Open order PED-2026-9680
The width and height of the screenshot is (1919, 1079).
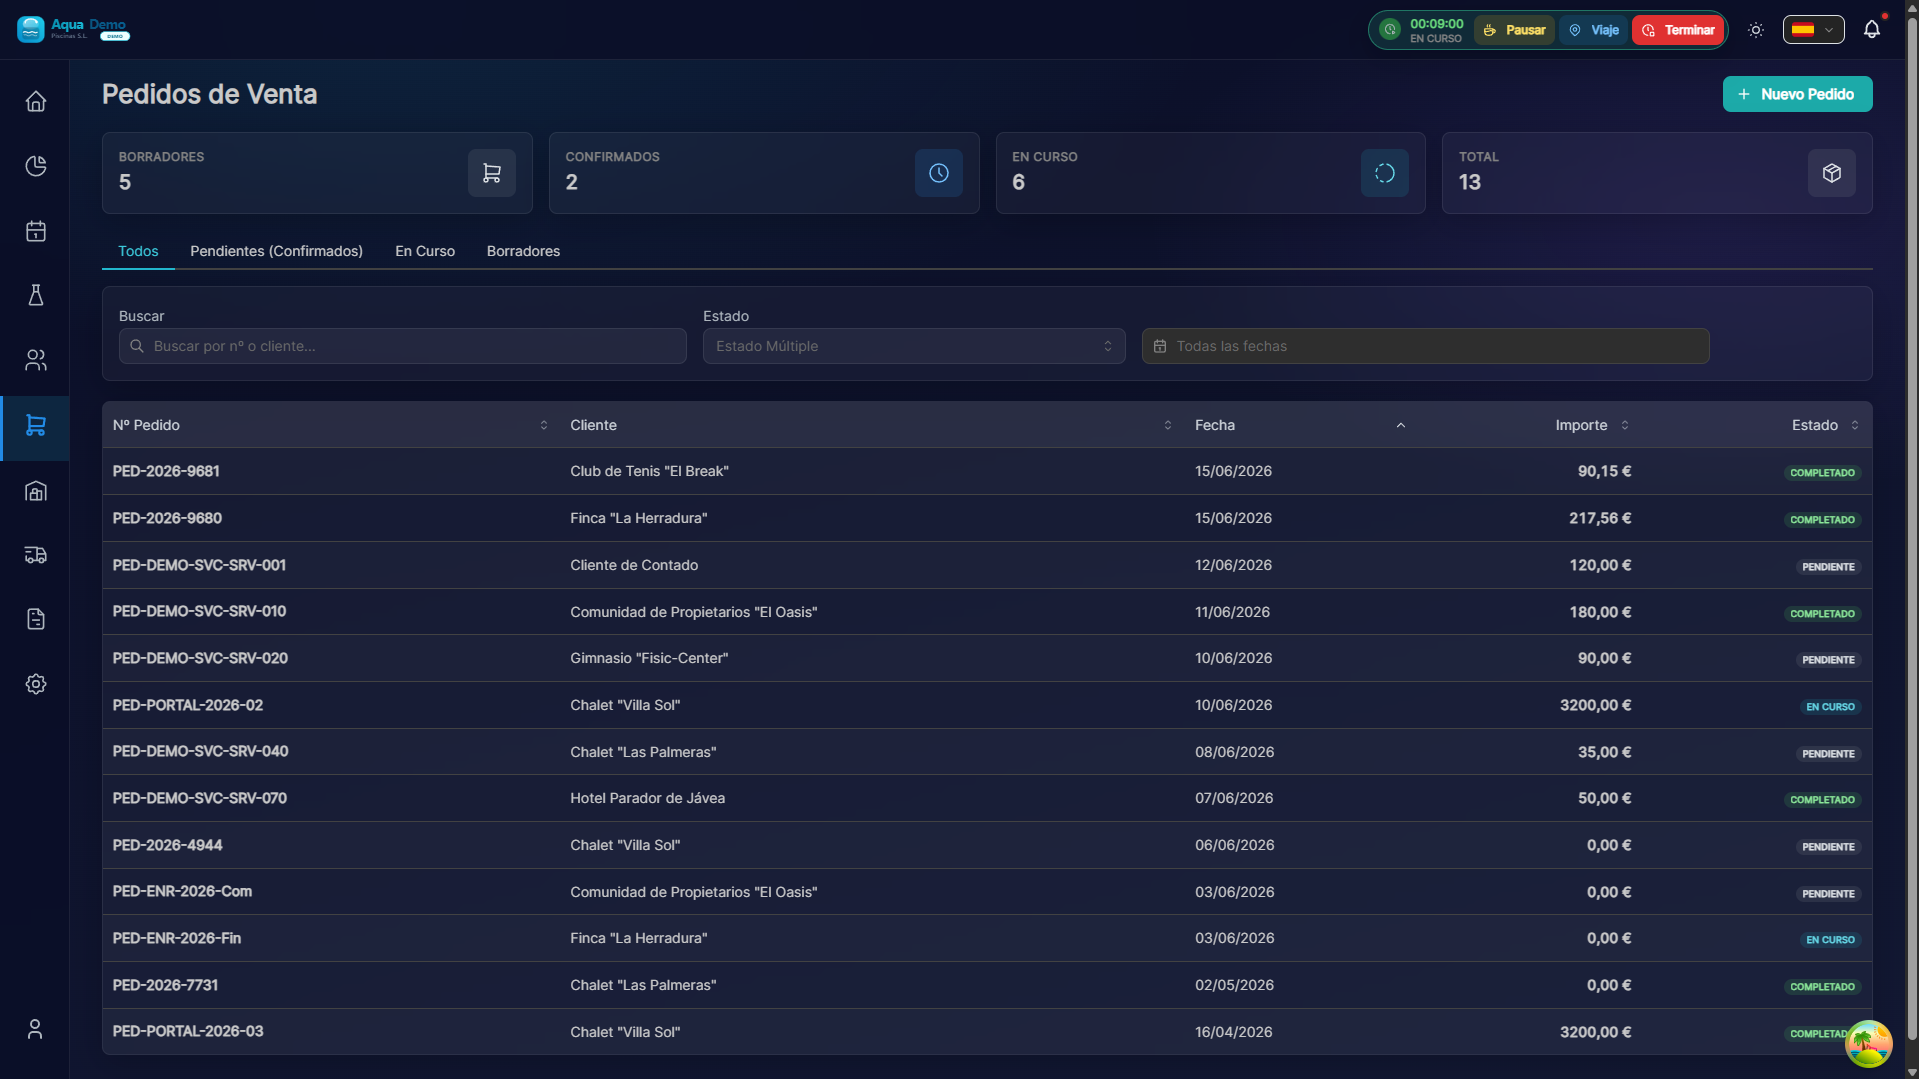click(x=167, y=518)
